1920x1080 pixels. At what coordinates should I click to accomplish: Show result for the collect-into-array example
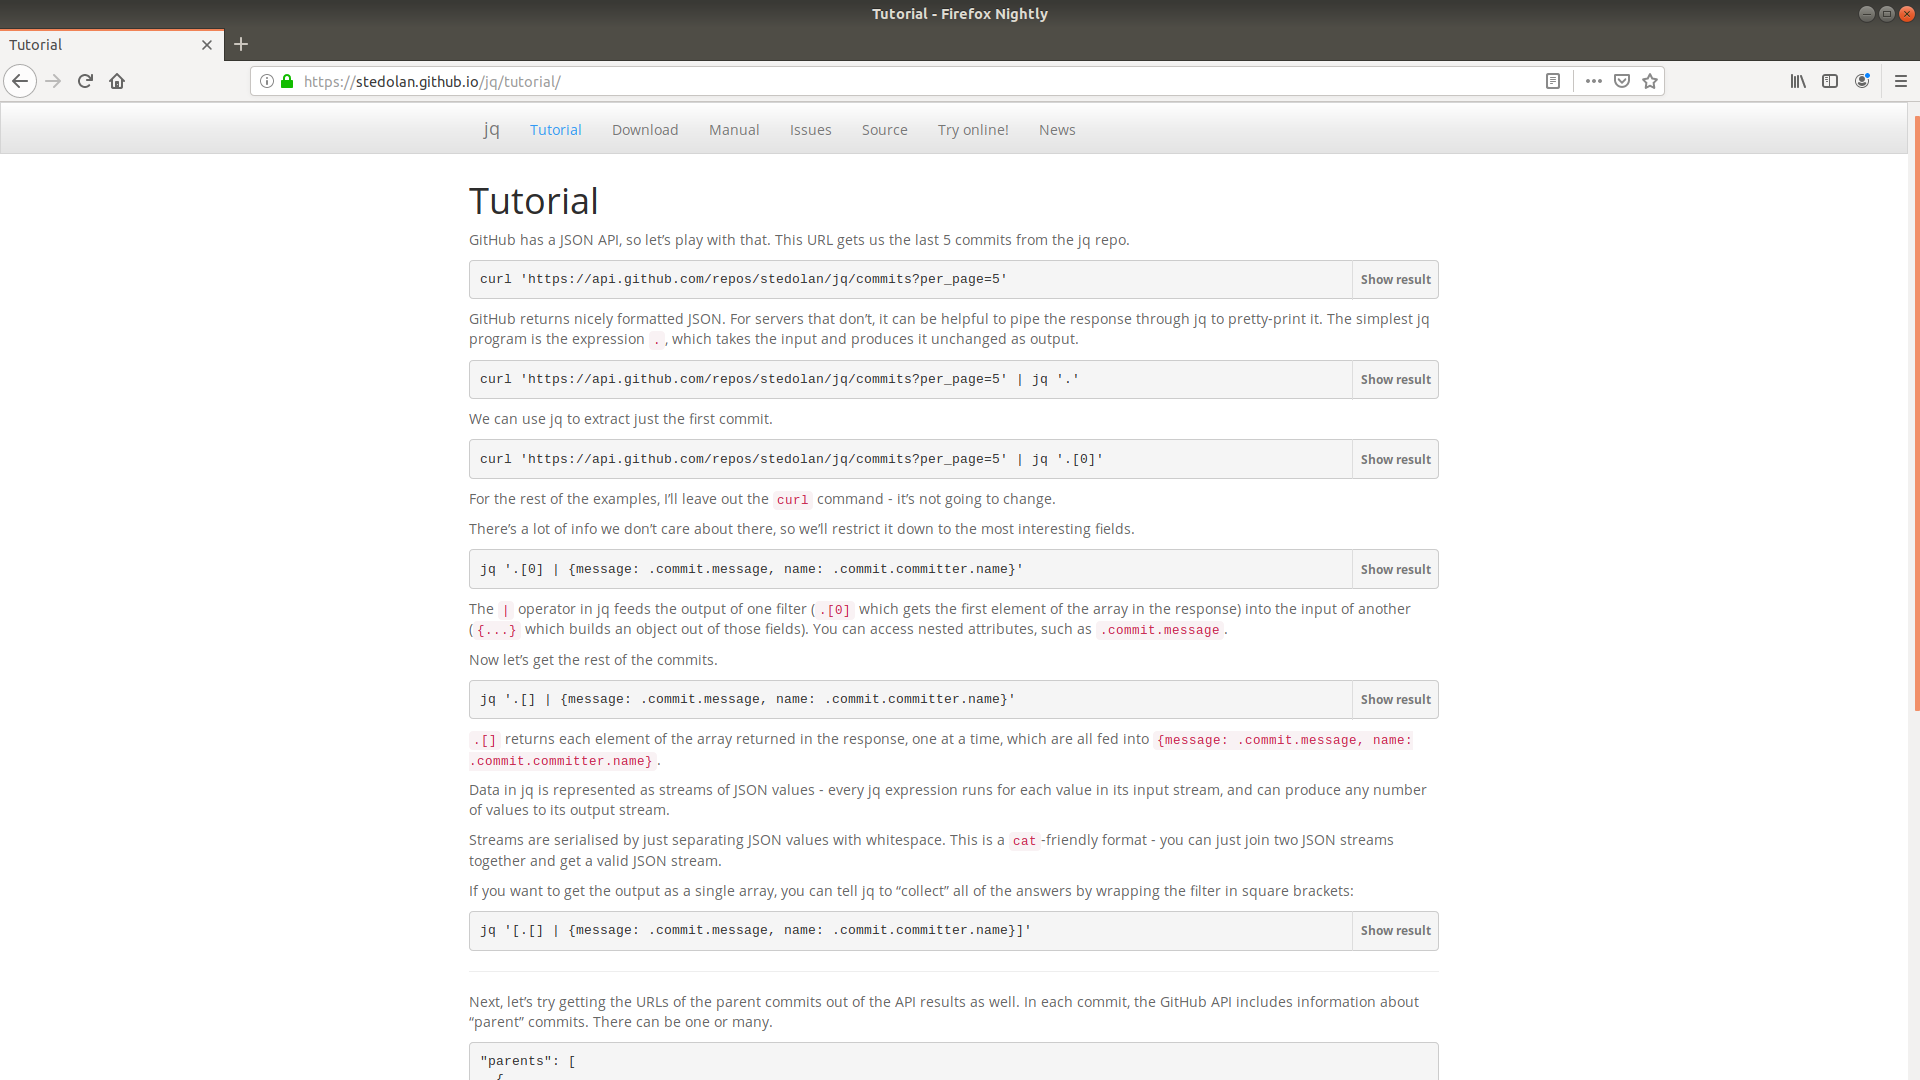(x=1395, y=930)
